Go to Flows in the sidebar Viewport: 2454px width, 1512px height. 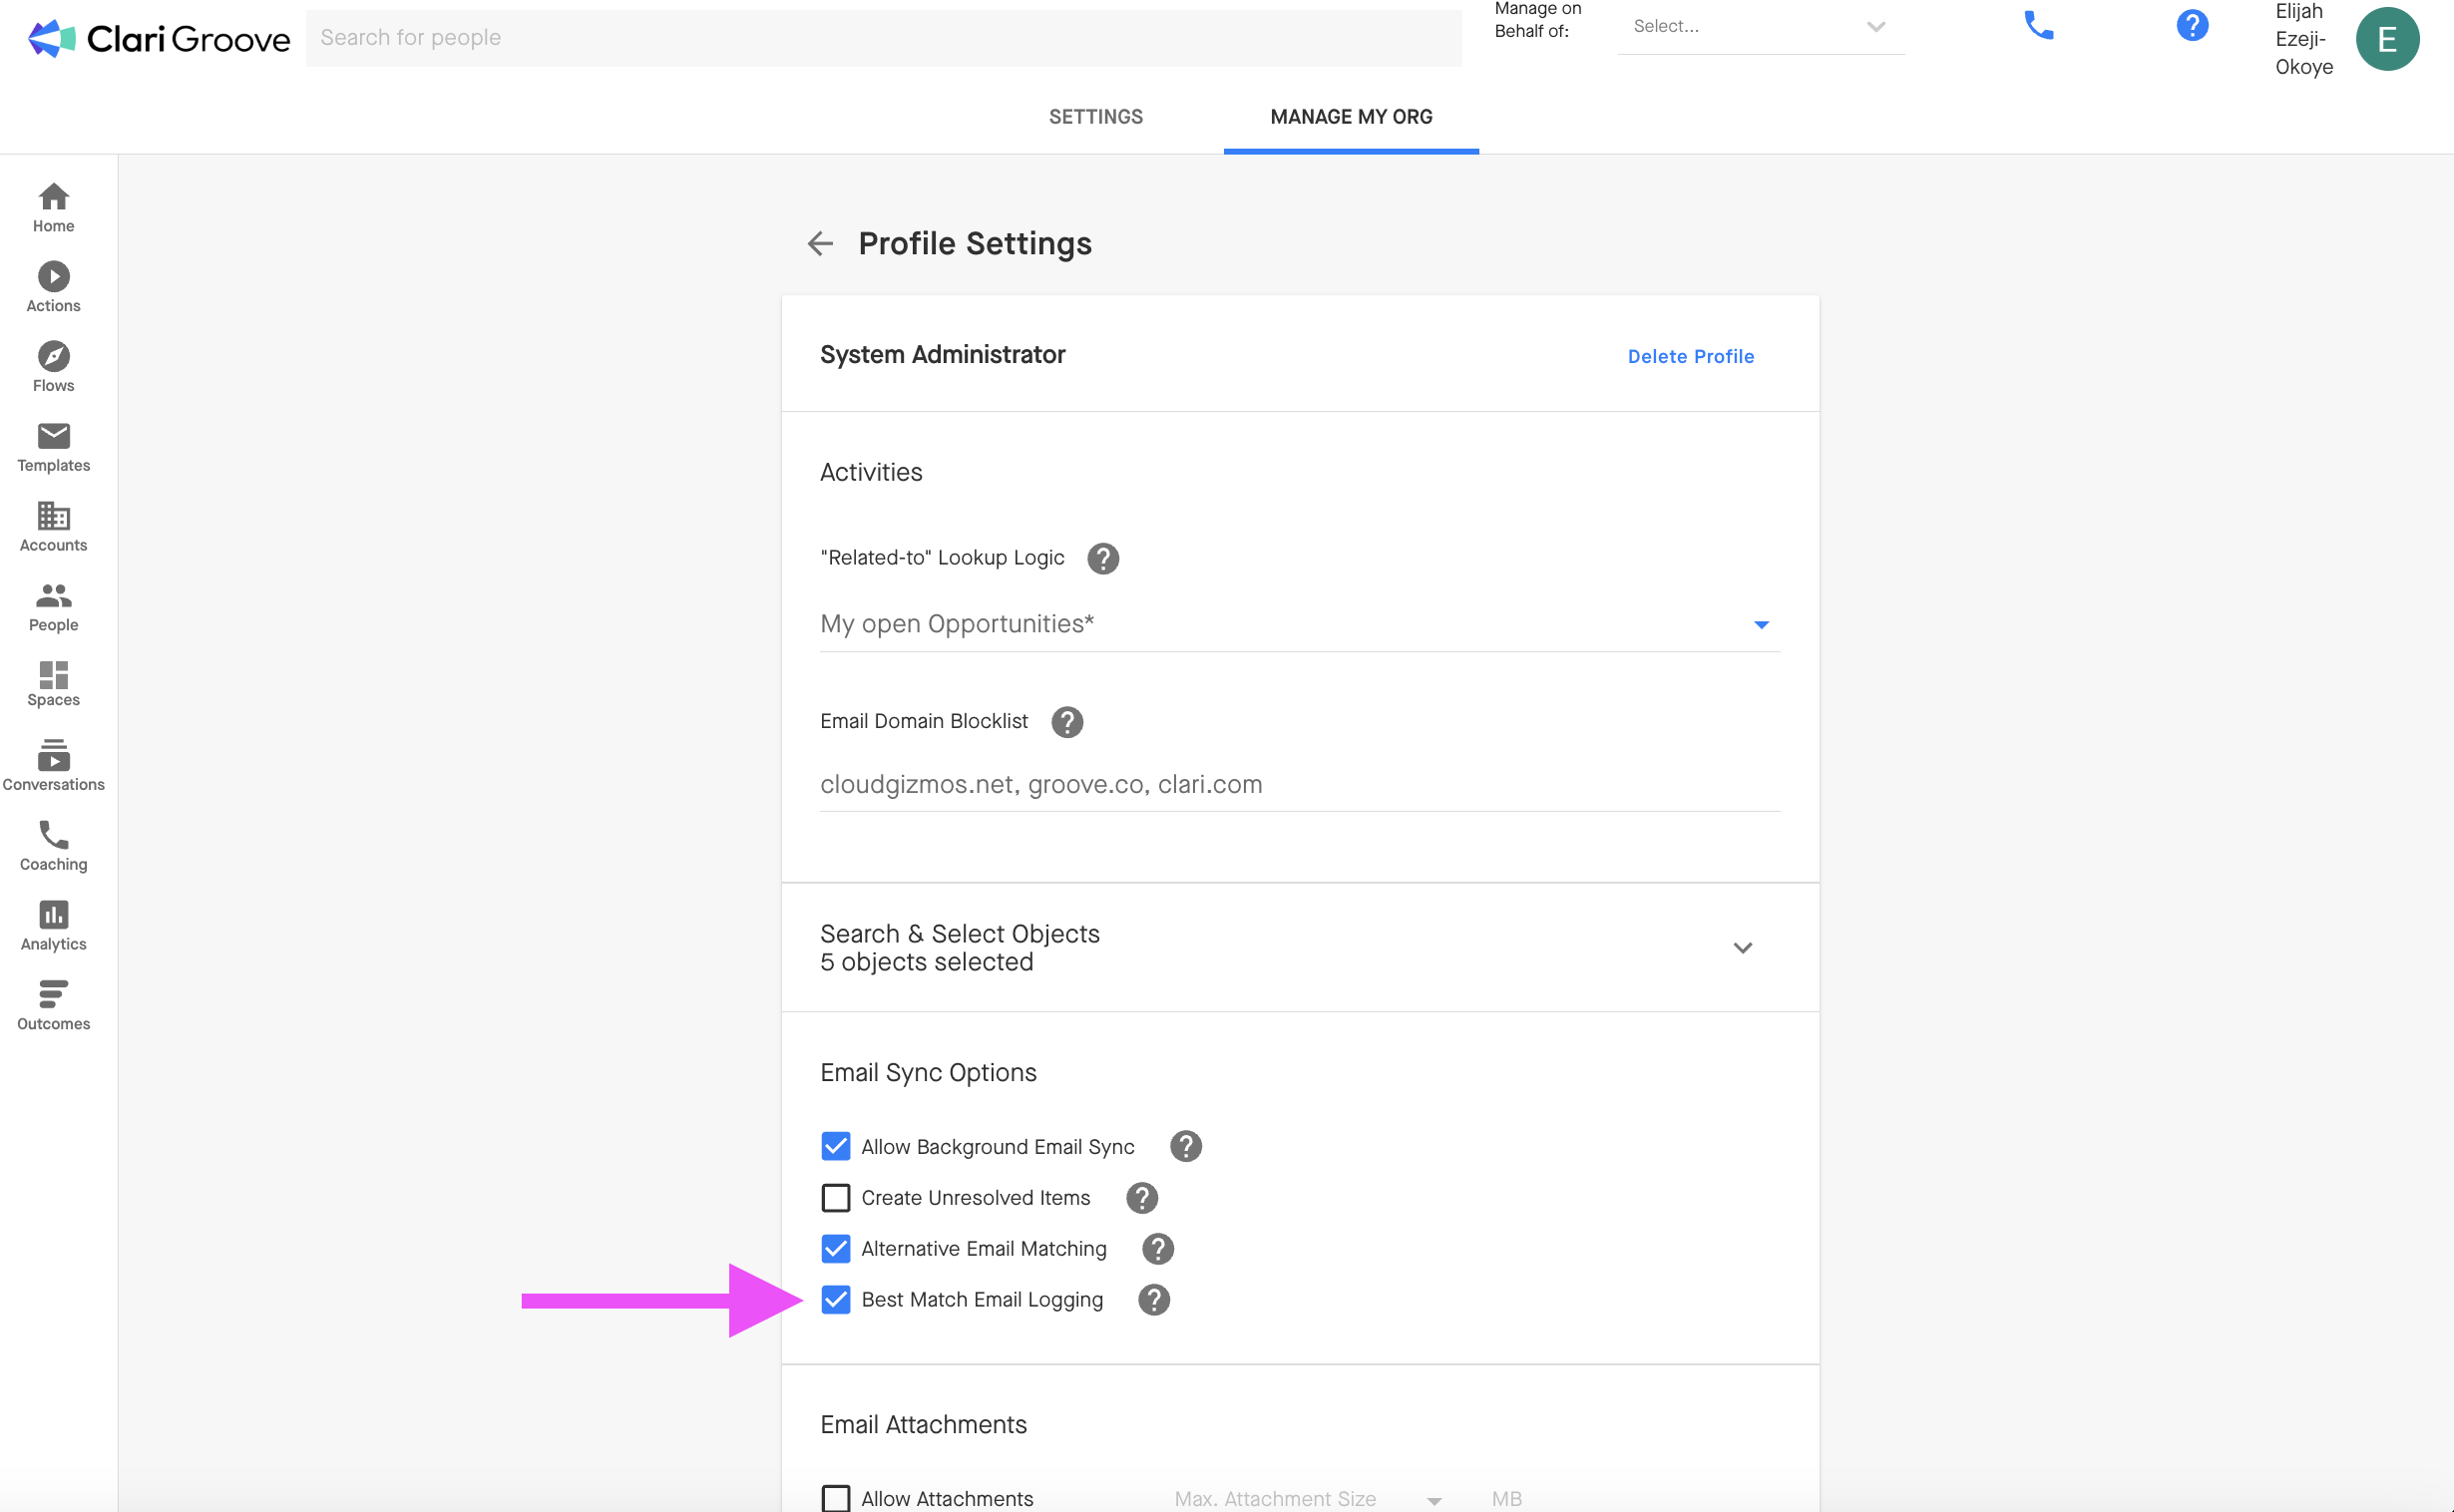[x=53, y=368]
